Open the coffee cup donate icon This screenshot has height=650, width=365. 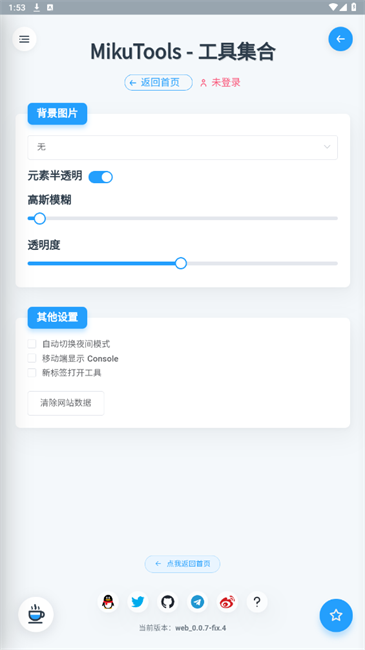tap(36, 614)
